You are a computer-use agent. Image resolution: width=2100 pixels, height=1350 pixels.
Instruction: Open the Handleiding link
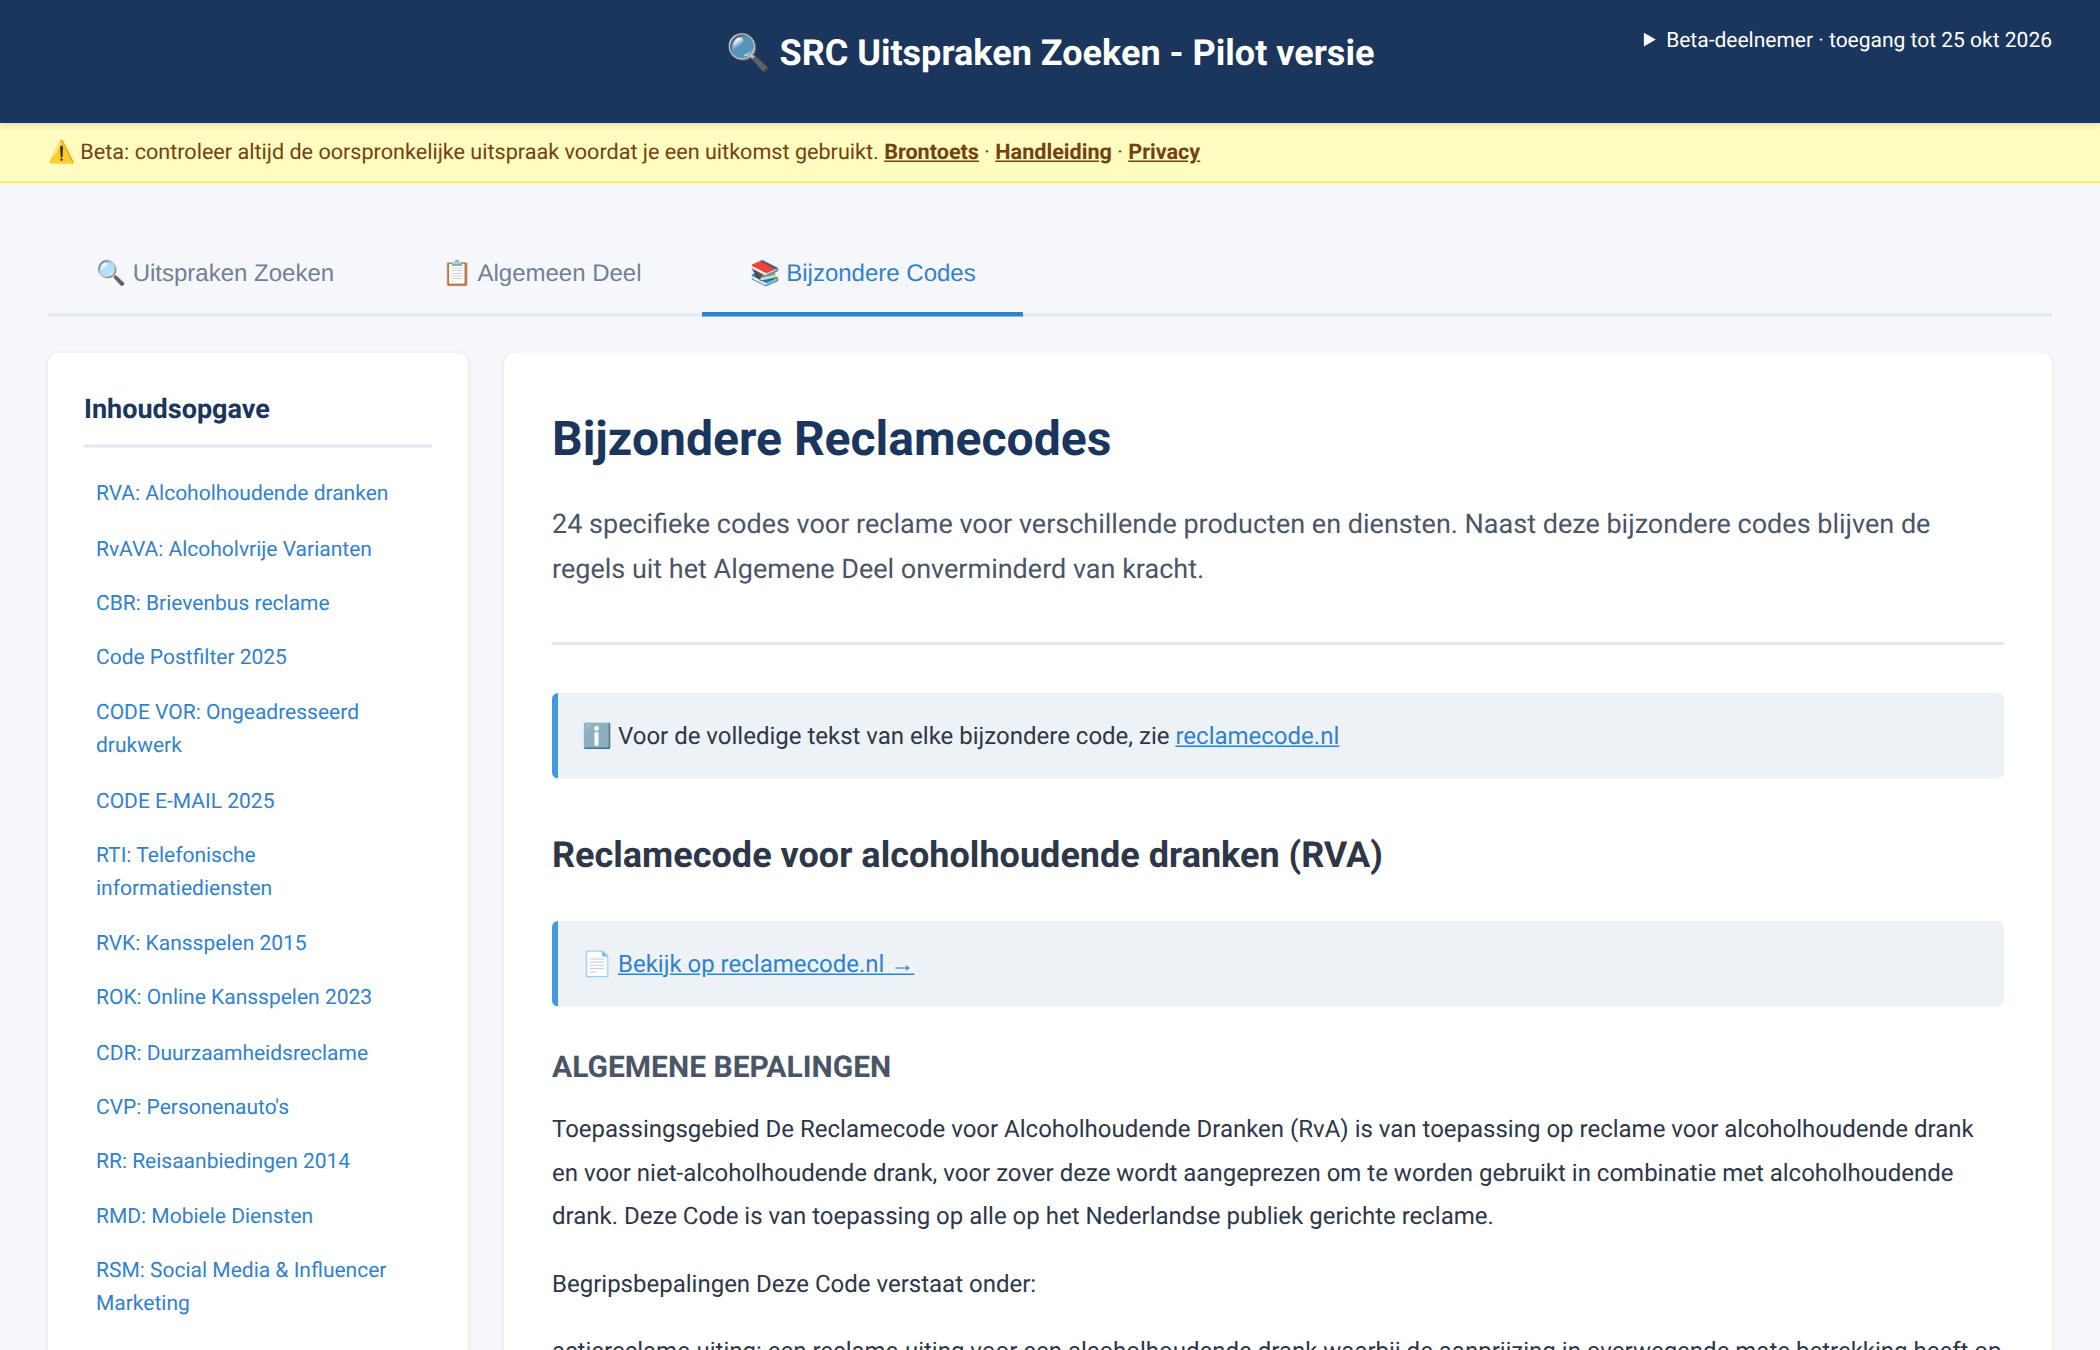click(x=1053, y=152)
